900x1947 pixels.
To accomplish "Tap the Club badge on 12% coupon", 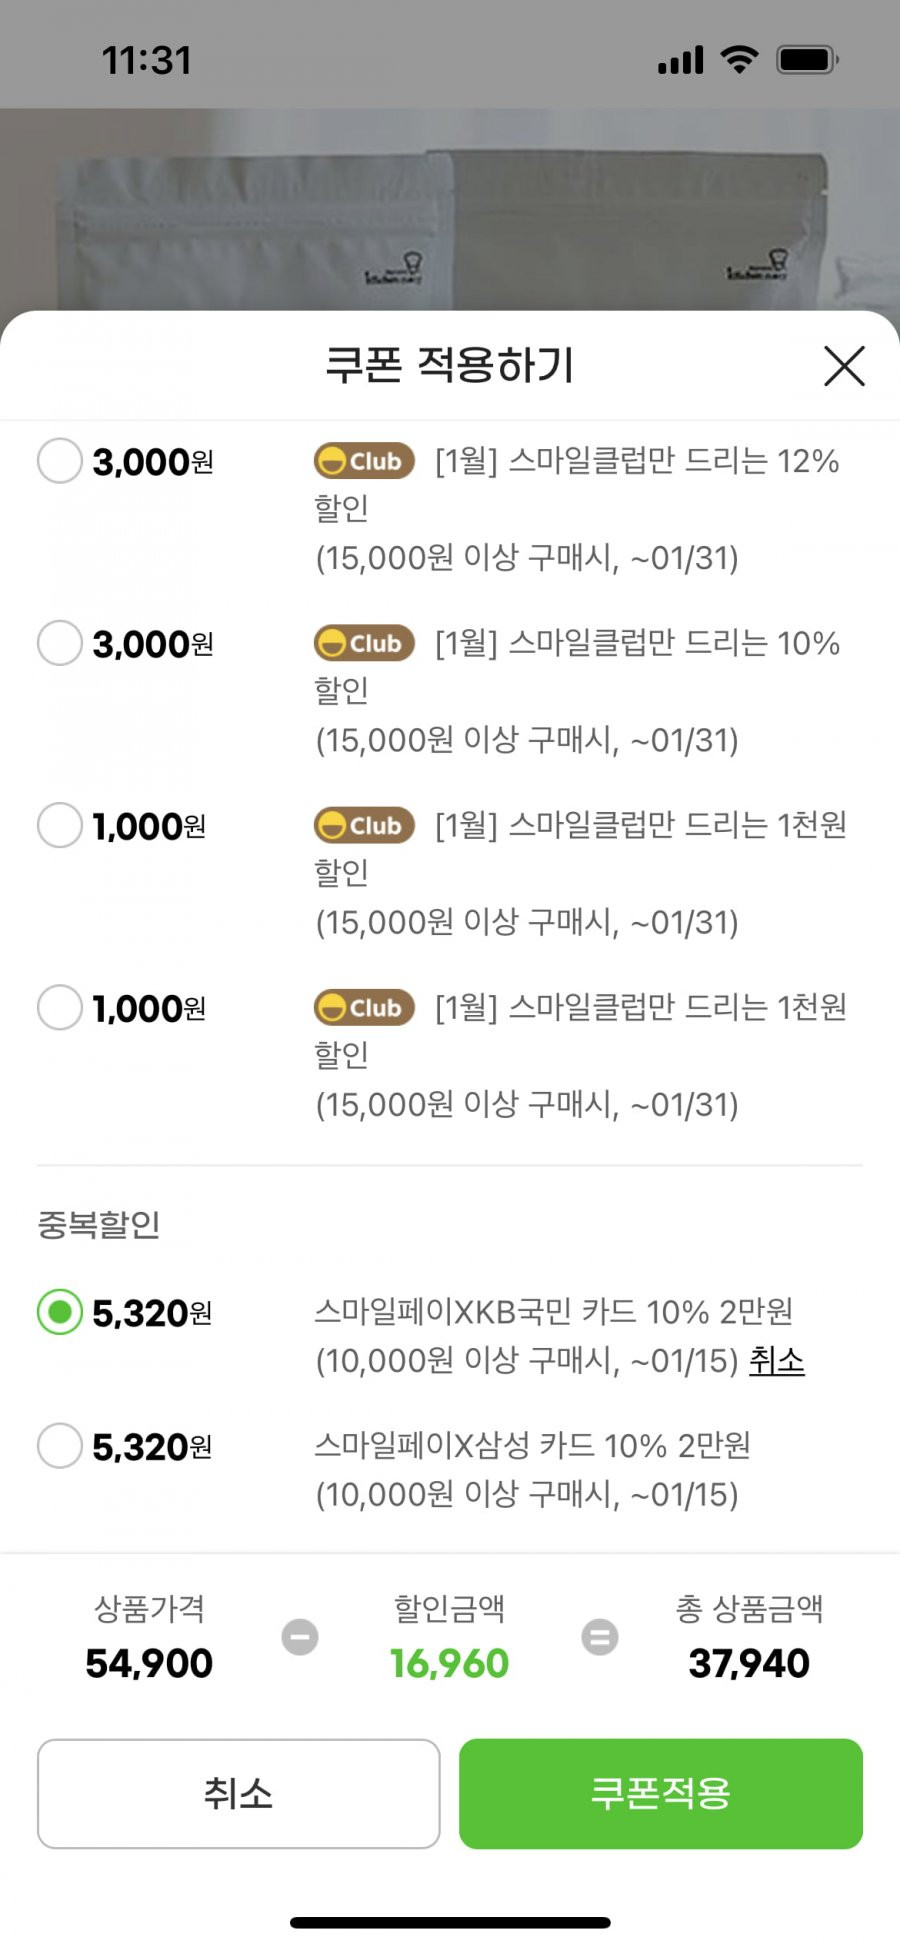I will coord(364,461).
